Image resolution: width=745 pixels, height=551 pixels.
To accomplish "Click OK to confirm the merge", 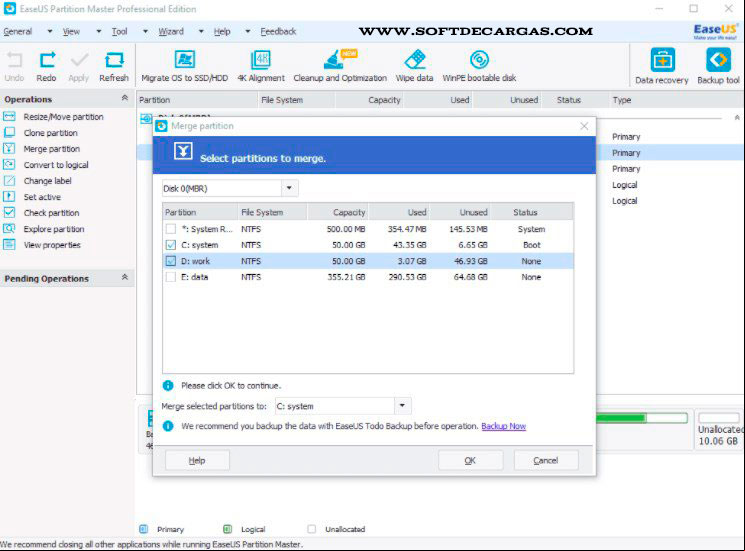I will coord(470,460).
